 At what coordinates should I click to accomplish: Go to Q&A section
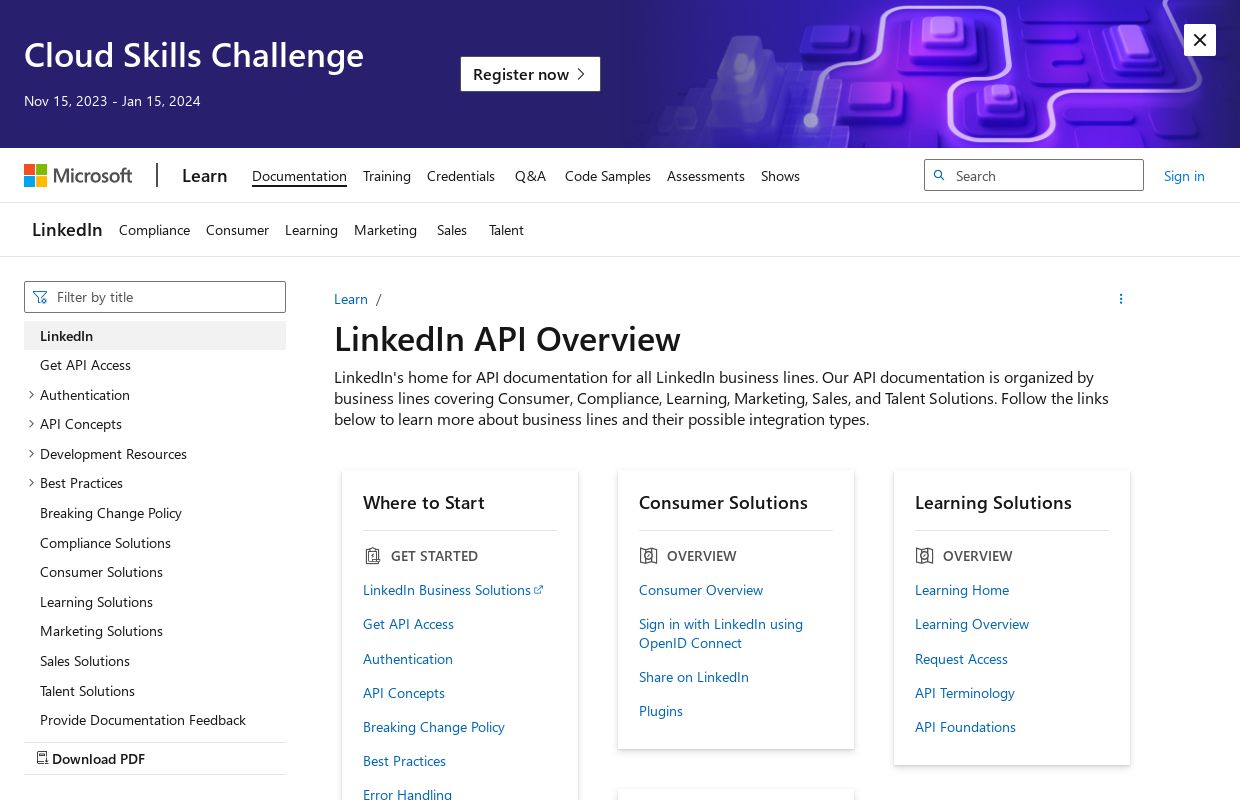click(x=530, y=176)
